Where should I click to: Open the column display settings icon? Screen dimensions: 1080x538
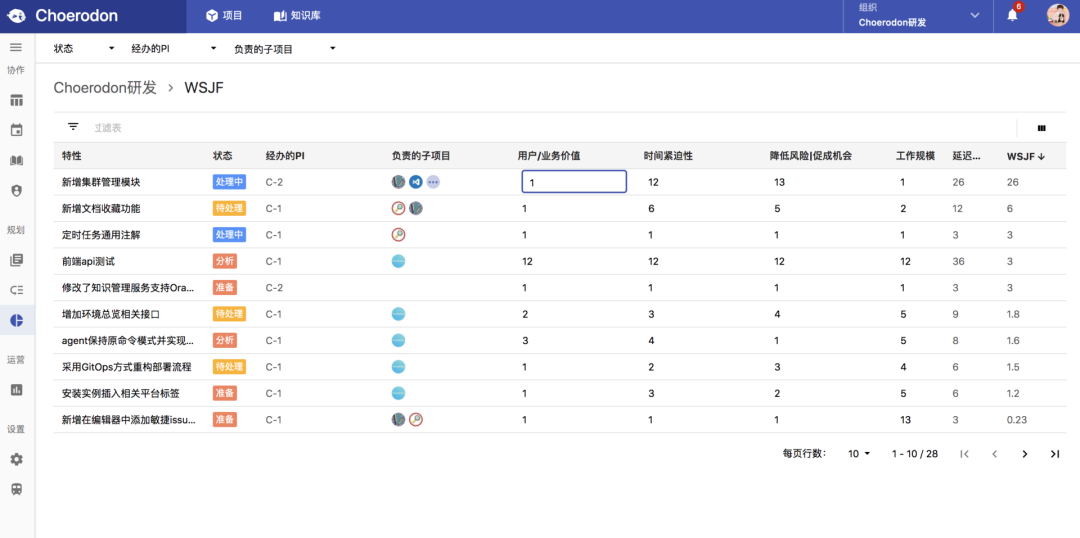point(1042,128)
